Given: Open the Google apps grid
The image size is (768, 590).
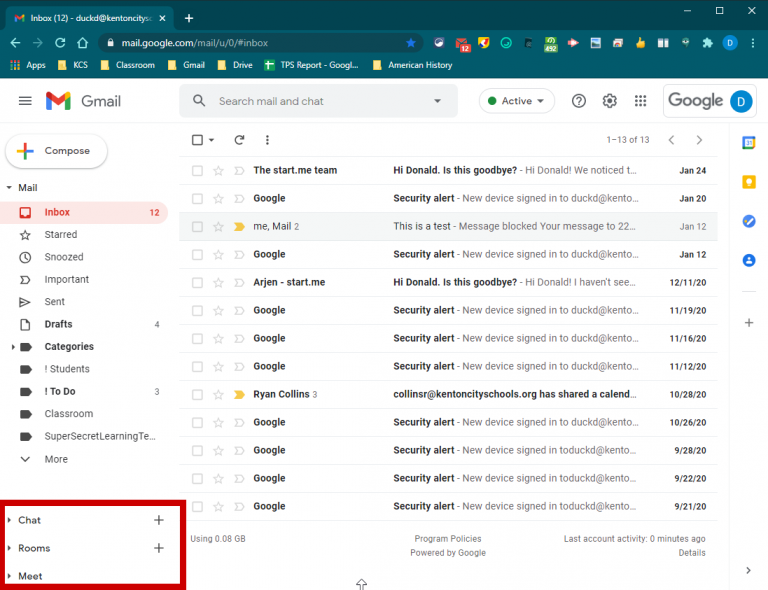Looking at the screenshot, I should pyautogui.click(x=640, y=101).
